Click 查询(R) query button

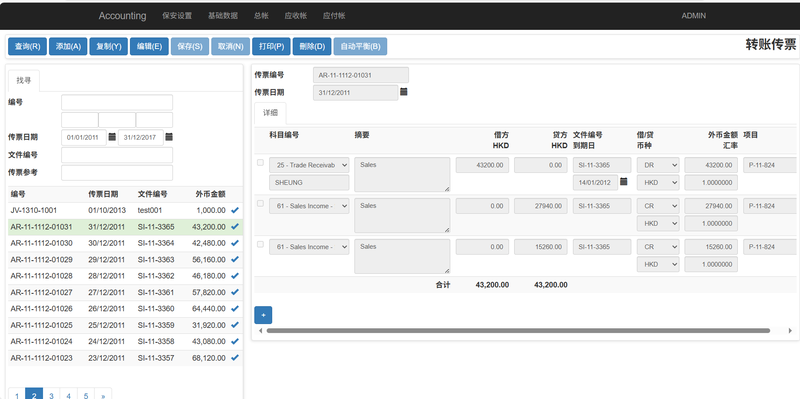point(28,46)
